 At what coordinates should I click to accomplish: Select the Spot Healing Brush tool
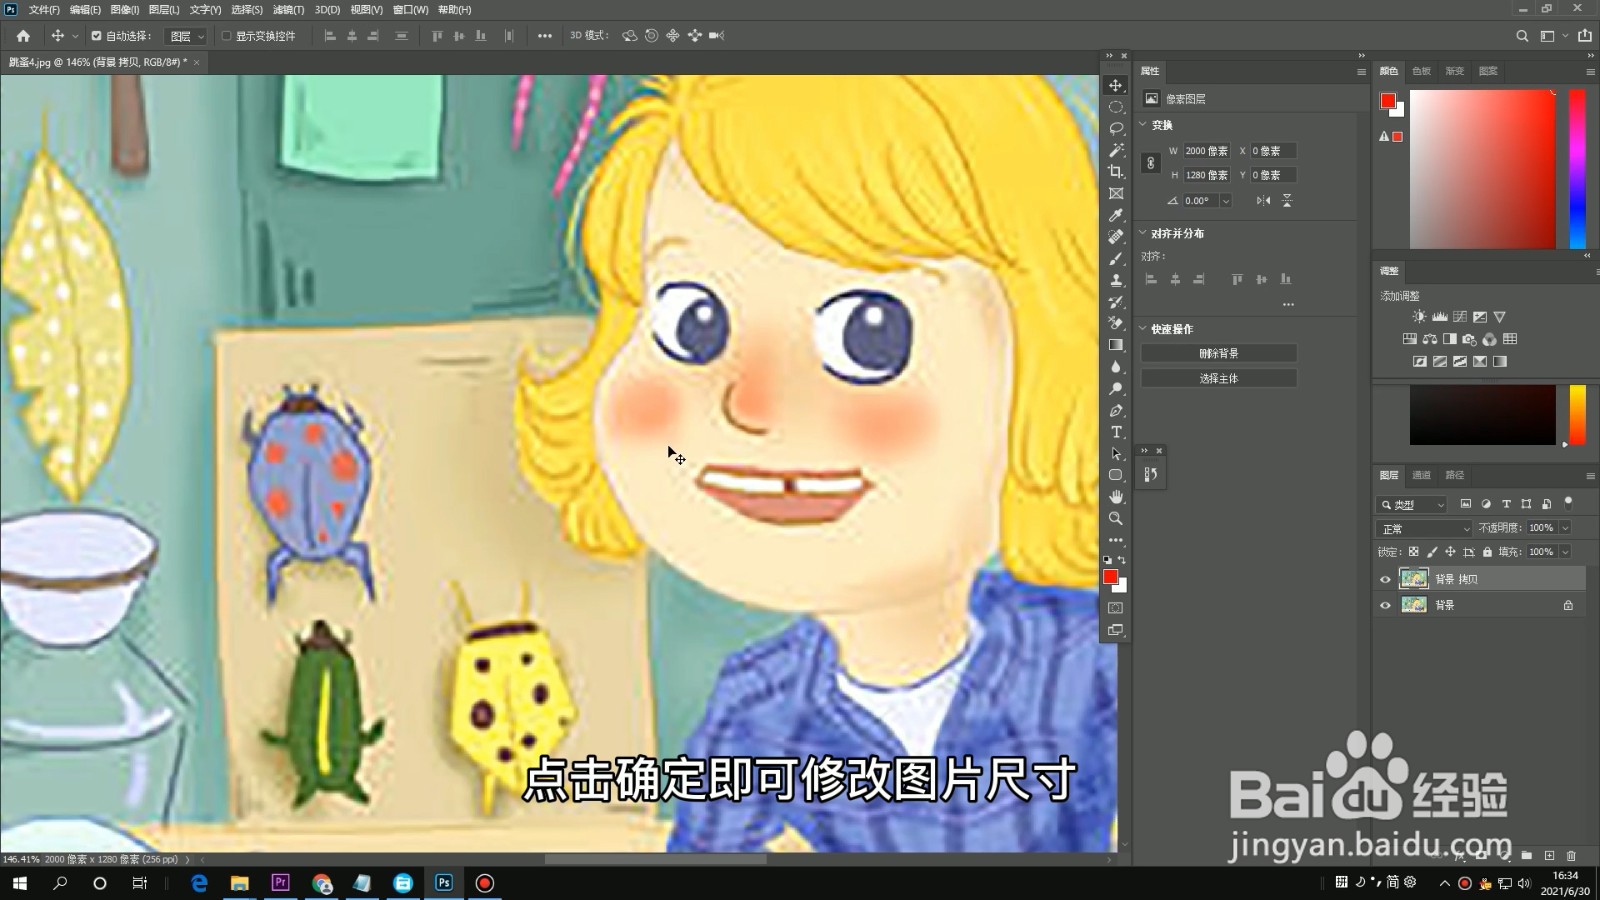[x=1116, y=237]
